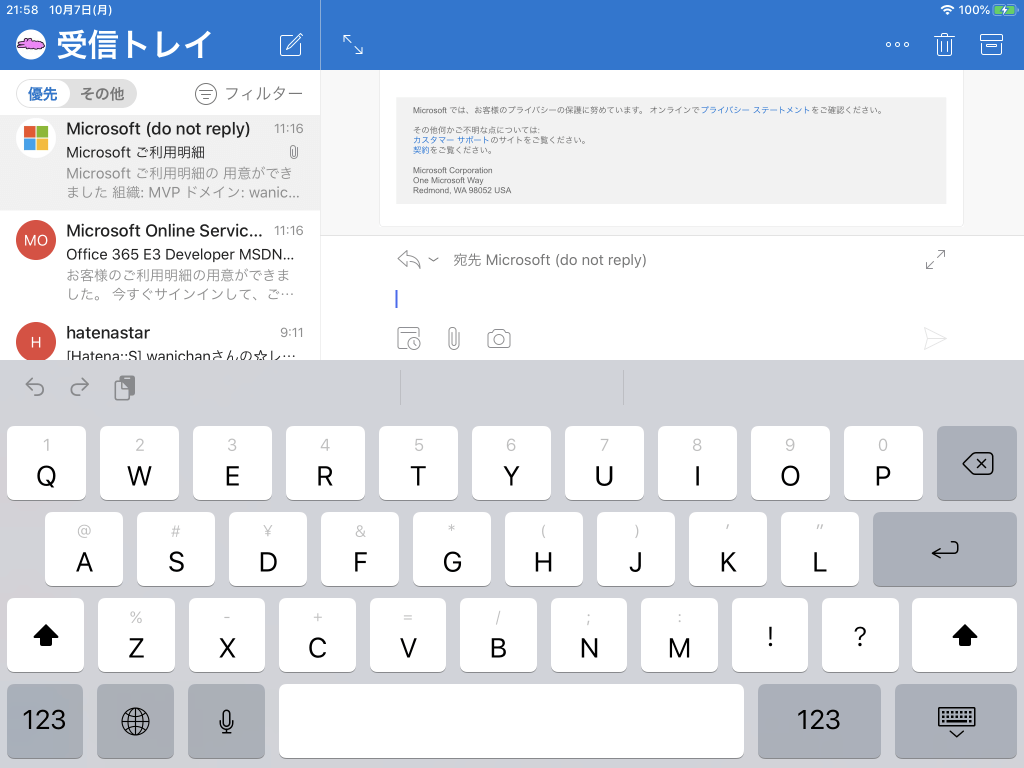
Task: Open the account avatar in the inbox header
Action: coord(31,44)
